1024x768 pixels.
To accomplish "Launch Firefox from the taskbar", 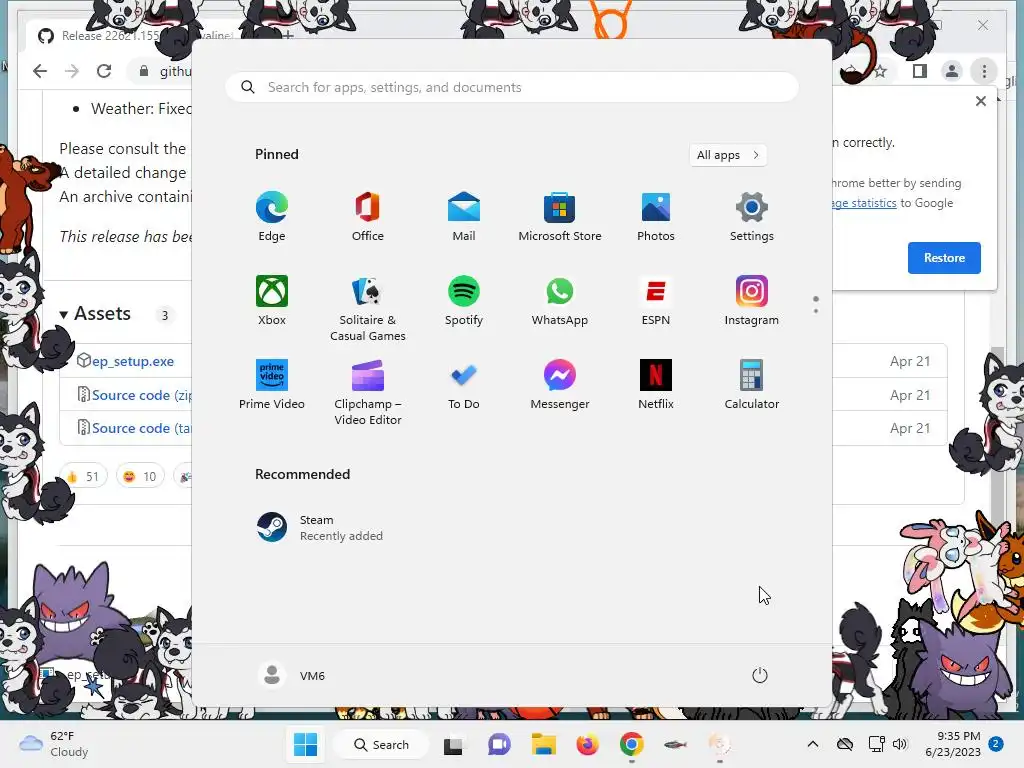I will click(x=587, y=744).
